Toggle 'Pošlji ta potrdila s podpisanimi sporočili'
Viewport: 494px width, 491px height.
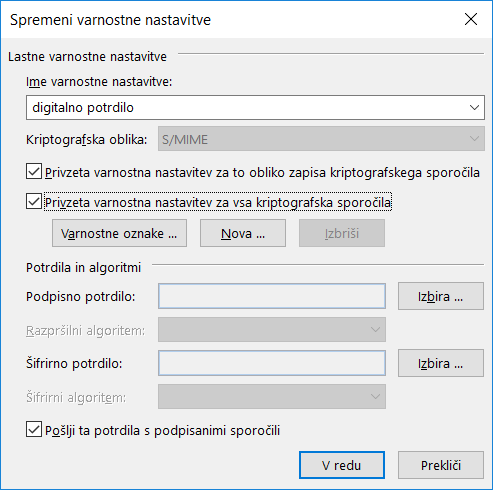coord(34,429)
